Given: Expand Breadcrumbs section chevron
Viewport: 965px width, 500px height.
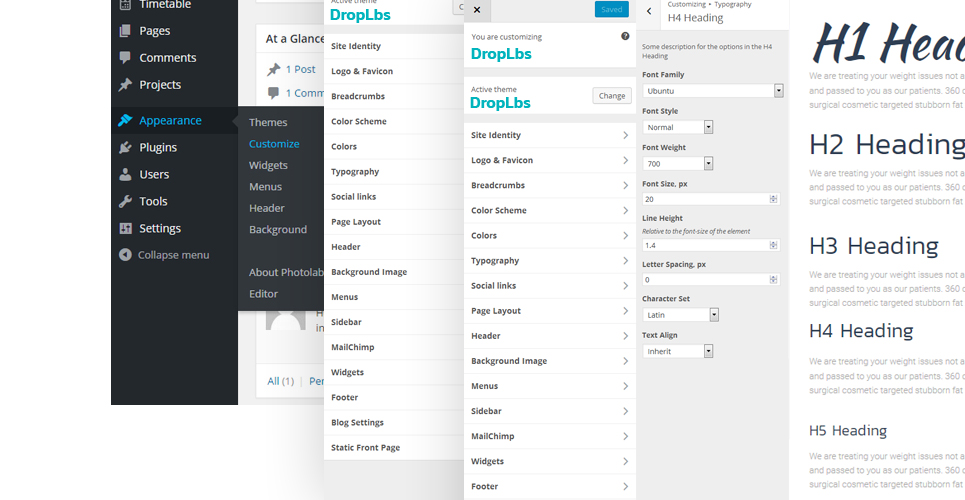Looking at the screenshot, I should click(x=625, y=185).
